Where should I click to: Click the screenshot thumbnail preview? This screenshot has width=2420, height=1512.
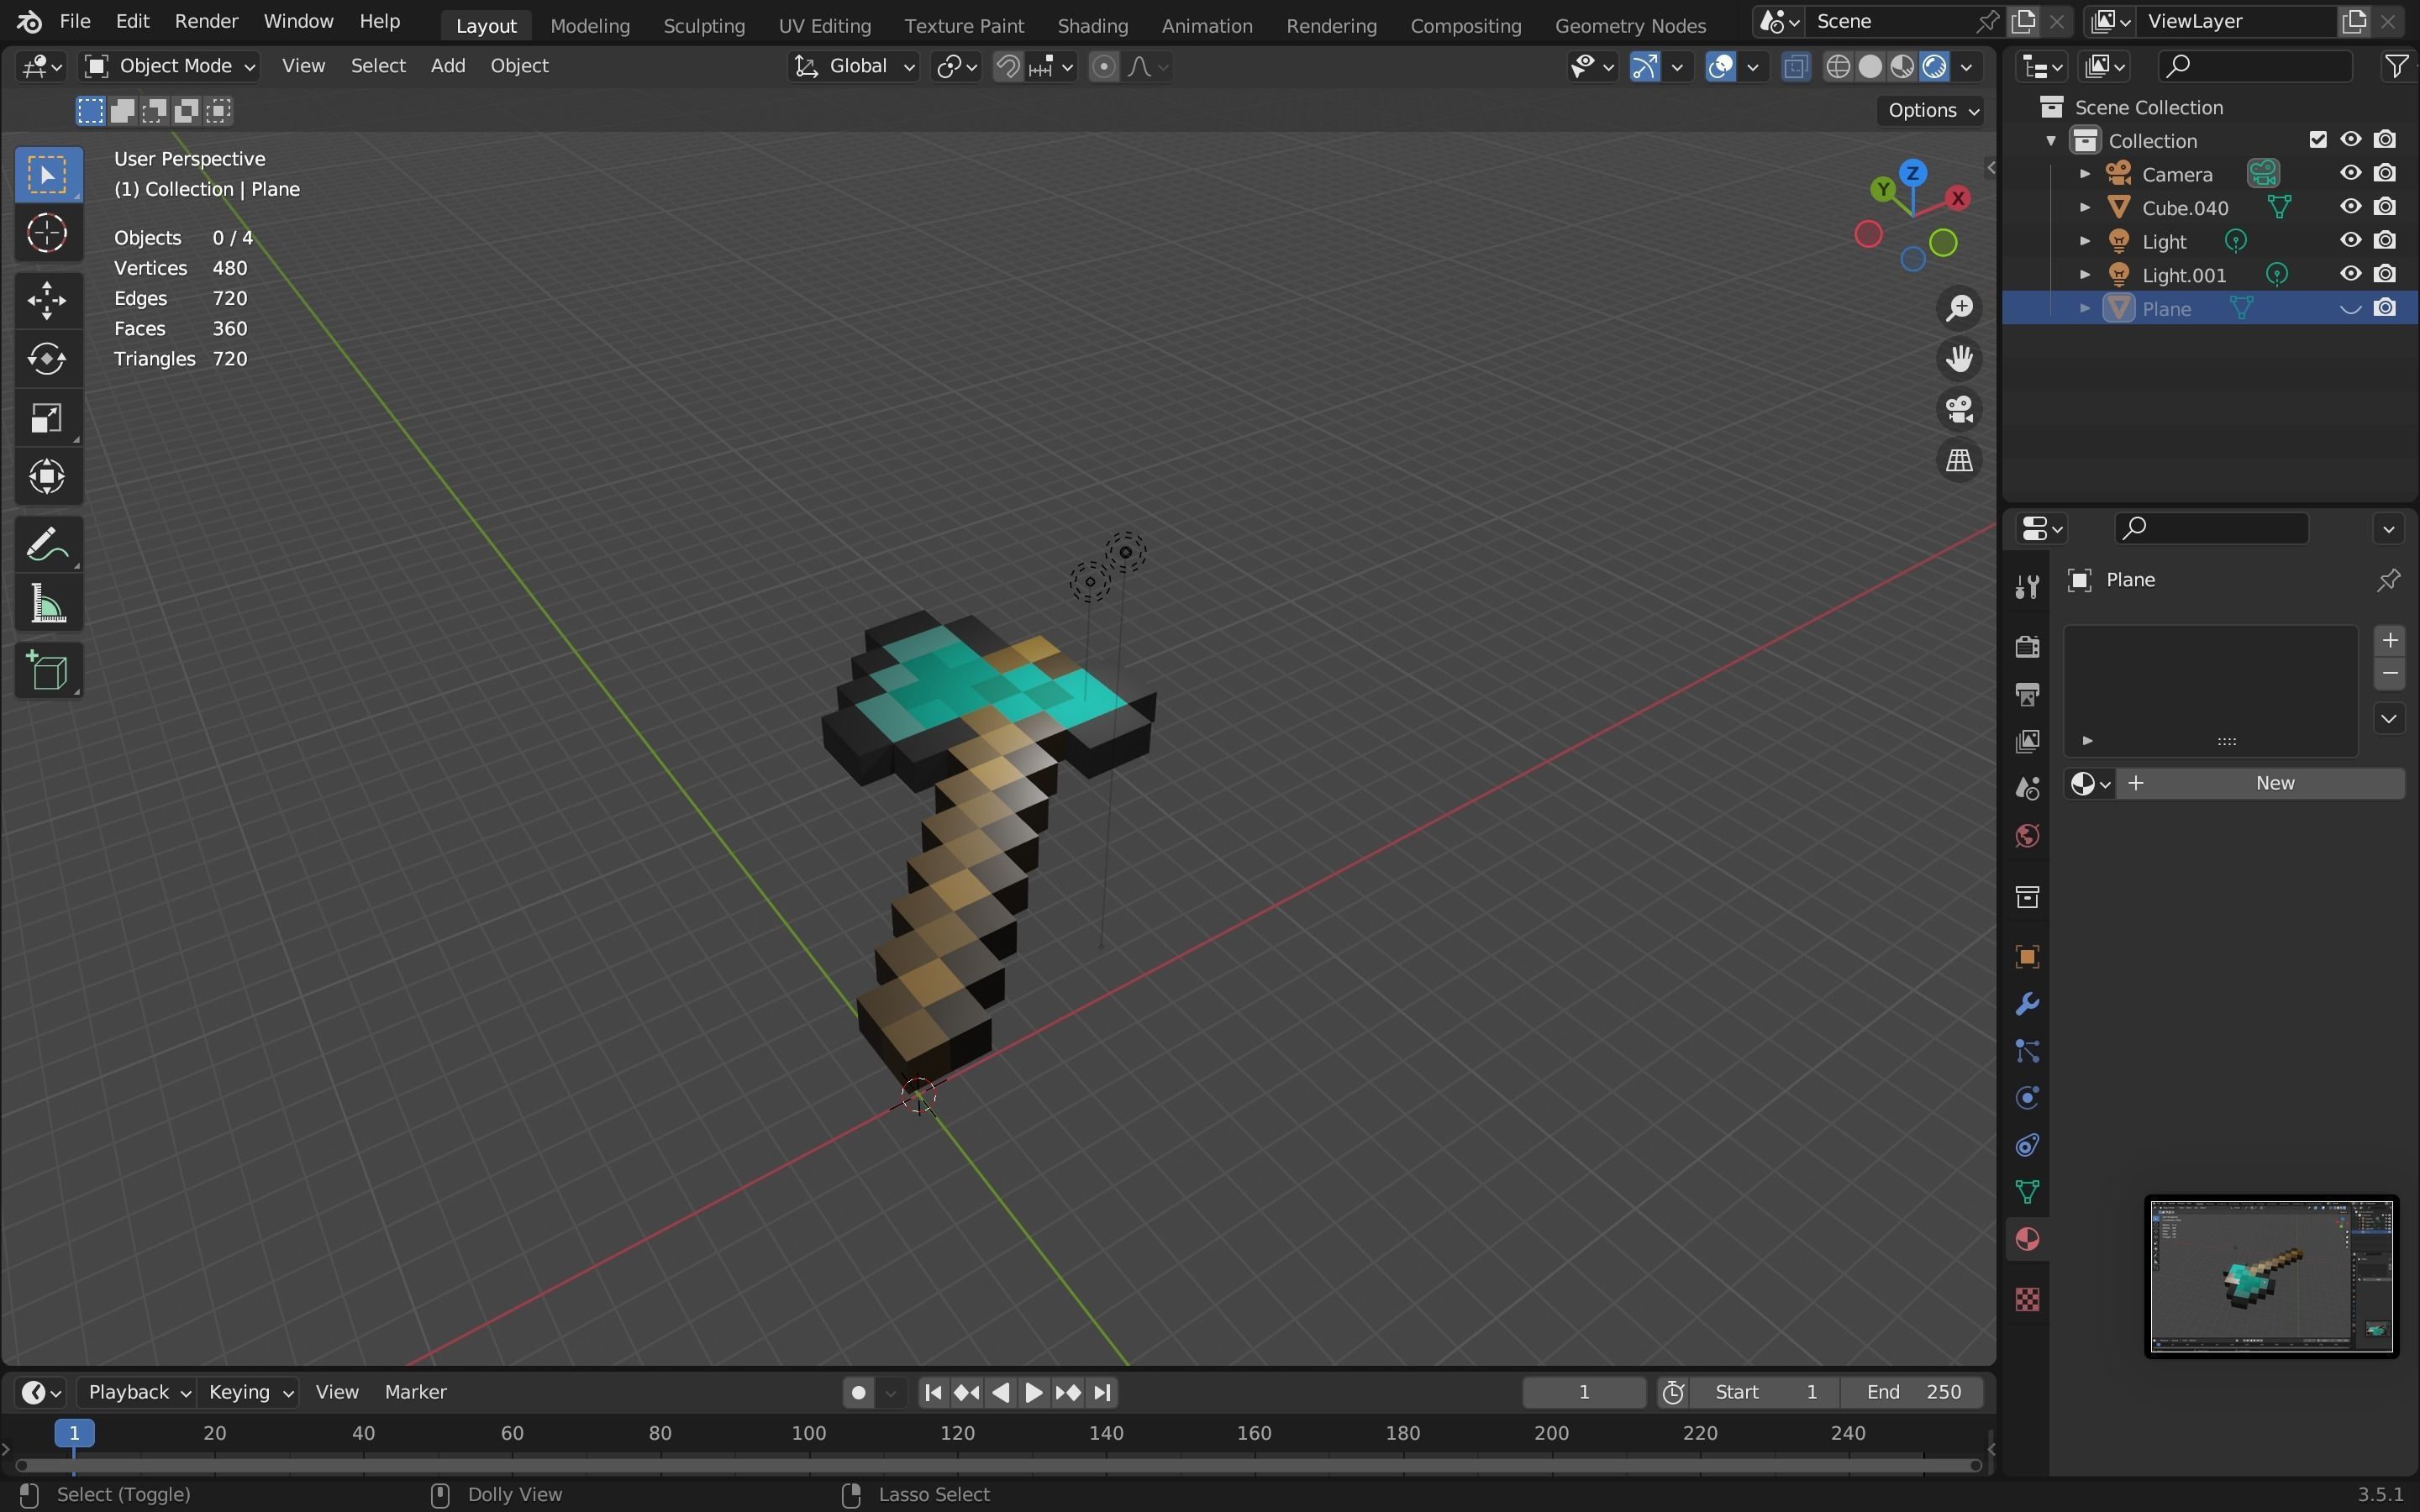2271,1277
